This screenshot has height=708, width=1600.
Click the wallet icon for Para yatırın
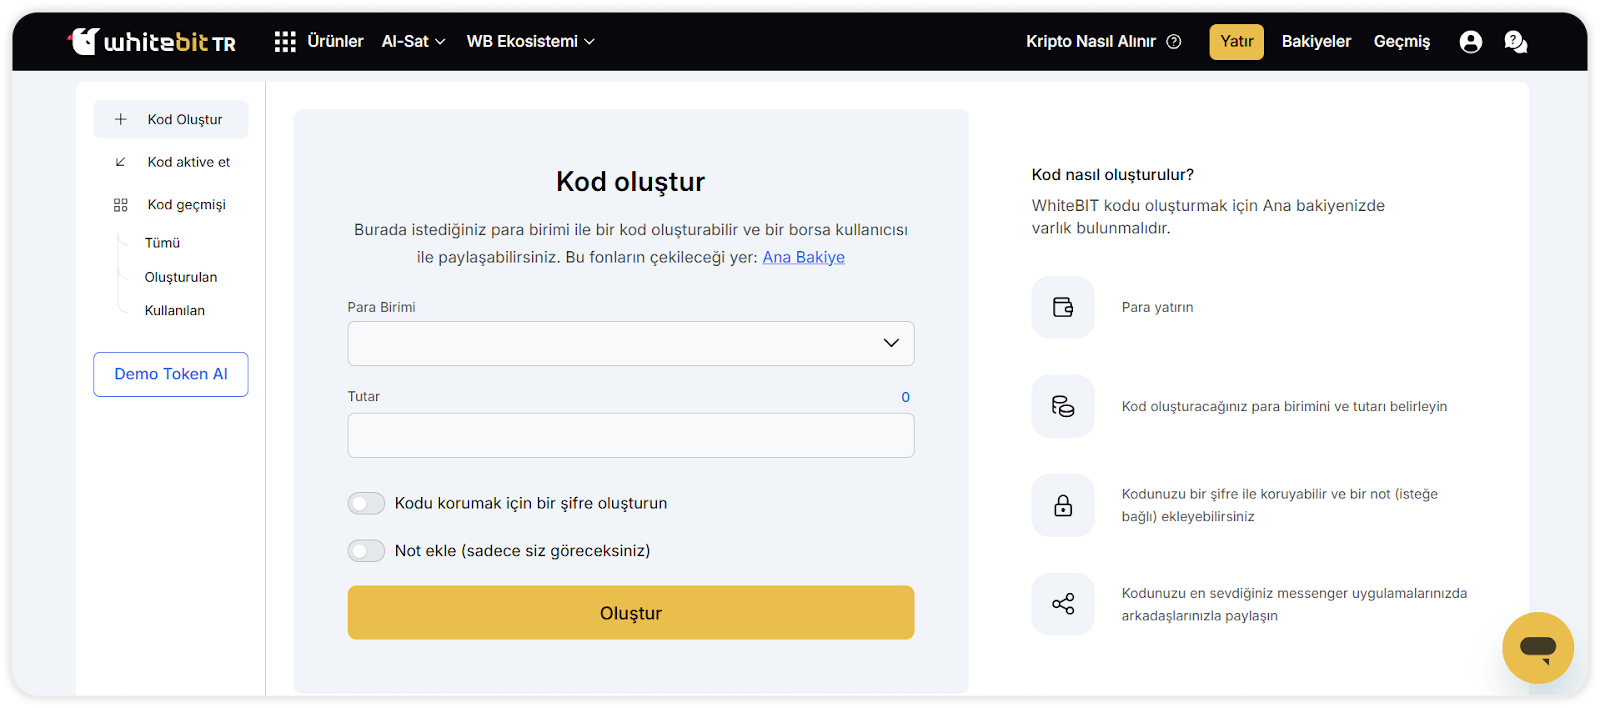point(1063,307)
